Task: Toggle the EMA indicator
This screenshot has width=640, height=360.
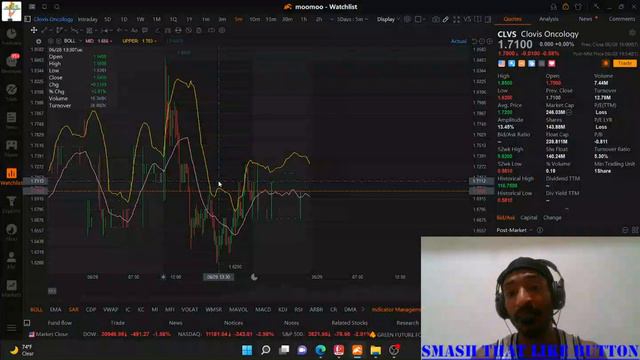Action: click(x=56, y=310)
